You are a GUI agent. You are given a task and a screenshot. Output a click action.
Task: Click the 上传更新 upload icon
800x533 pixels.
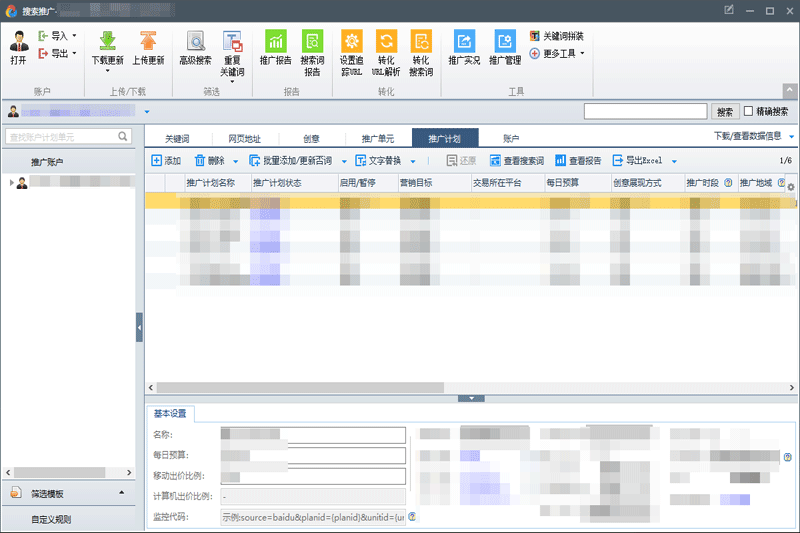(149, 41)
